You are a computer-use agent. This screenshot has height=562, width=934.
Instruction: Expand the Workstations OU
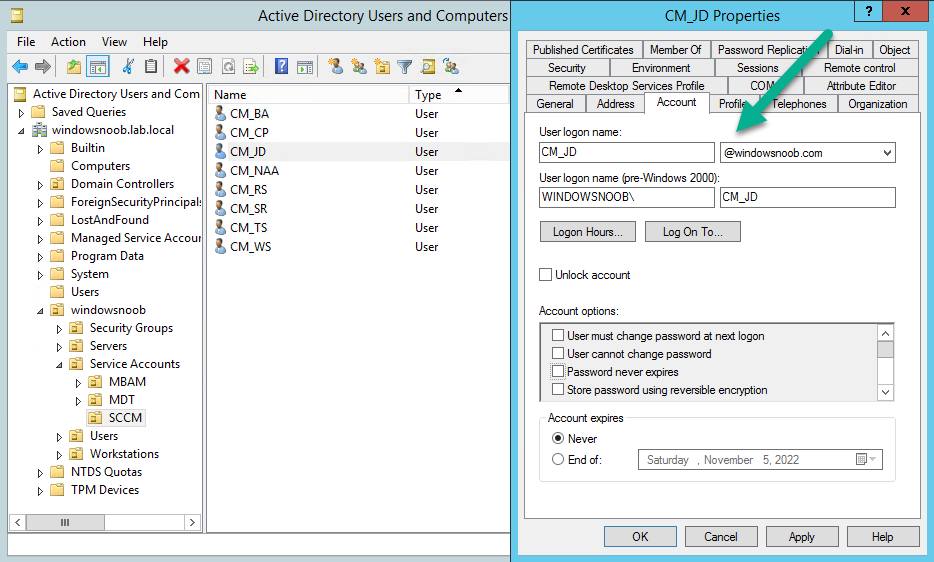(x=60, y=455)
